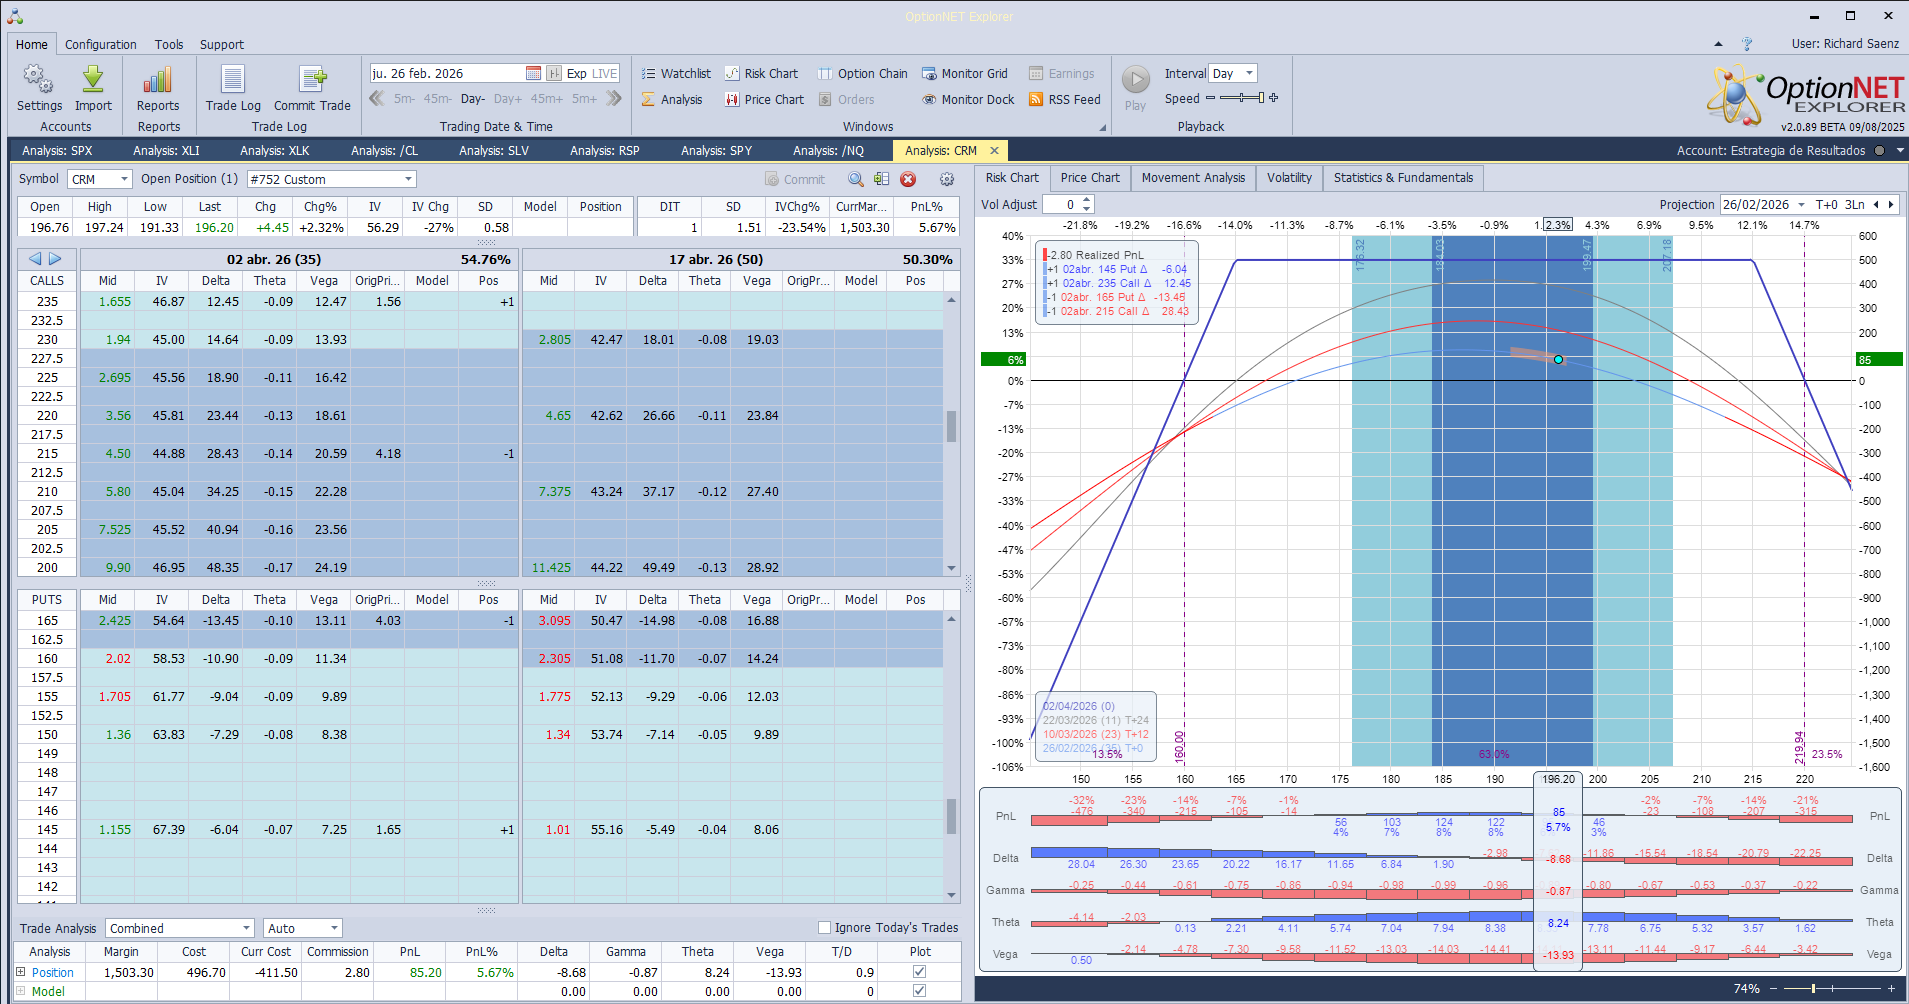
Task: Step forward one day with Day+ button
Action: (x=508, y=99)
